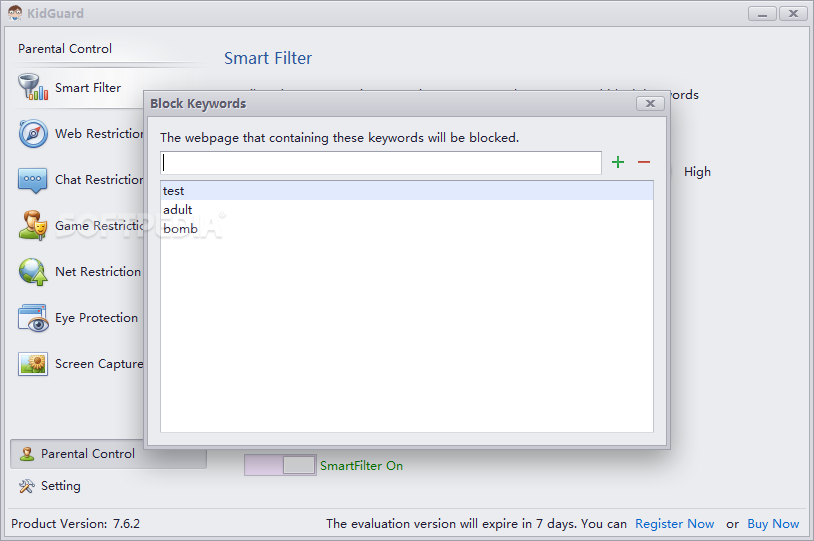Select the 'test' keyword

407,191
